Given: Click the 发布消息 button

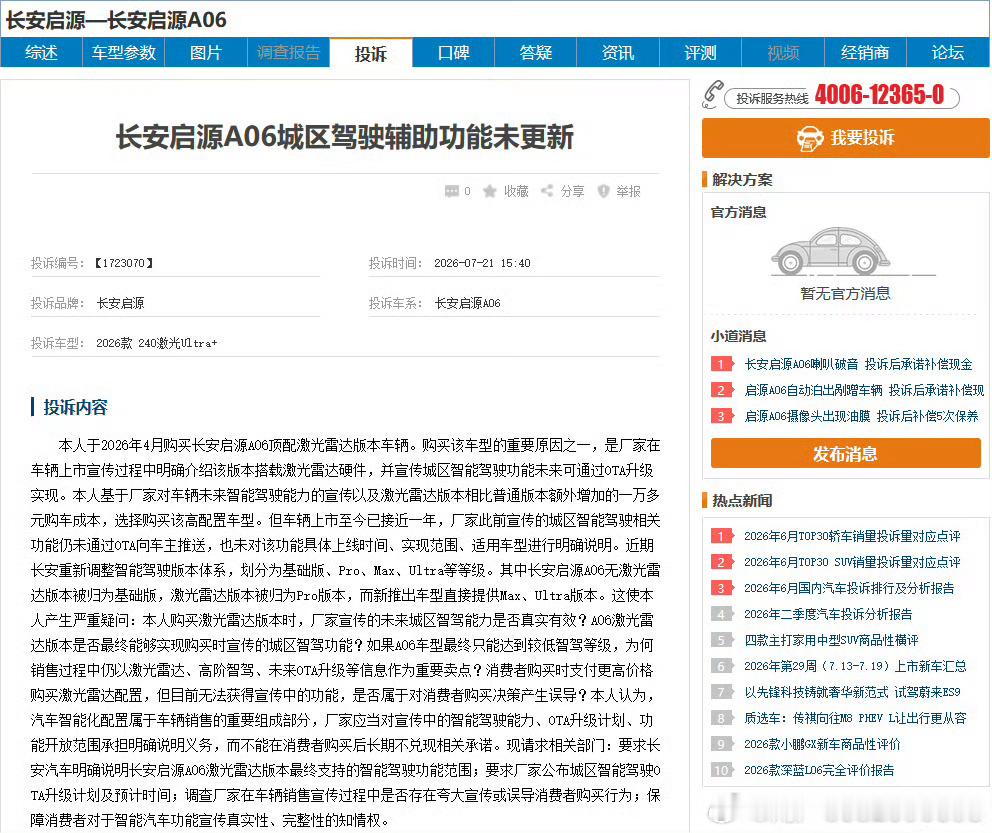Looking at the screenshot, I should point(846,454).
